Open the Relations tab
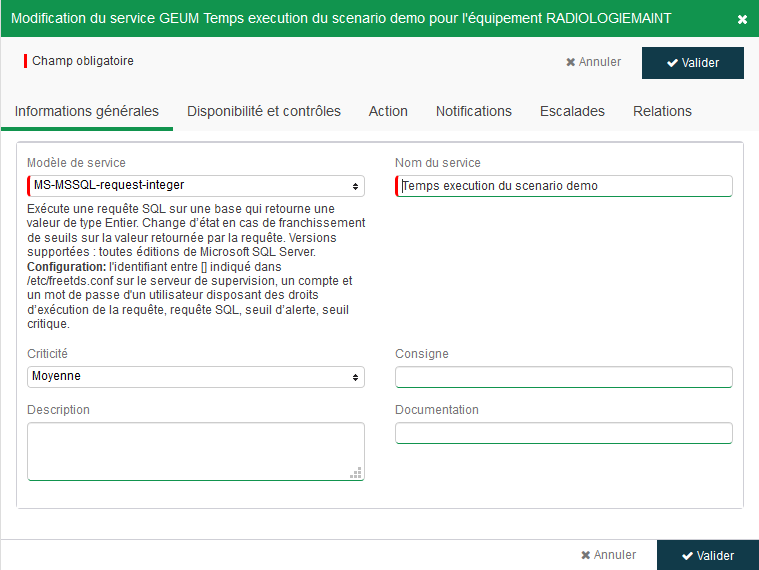 (662, 111)
